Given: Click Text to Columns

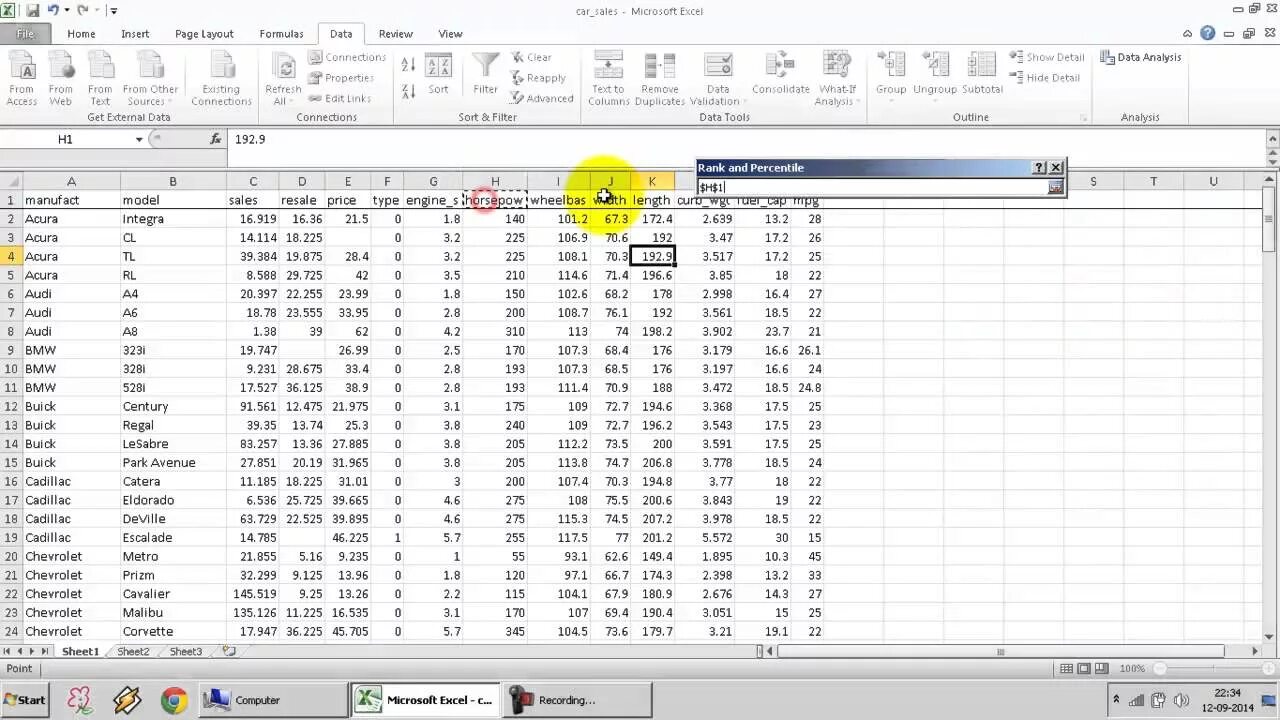Looking at the screenshot, I should pyautogui.click(x=608, y=78).
